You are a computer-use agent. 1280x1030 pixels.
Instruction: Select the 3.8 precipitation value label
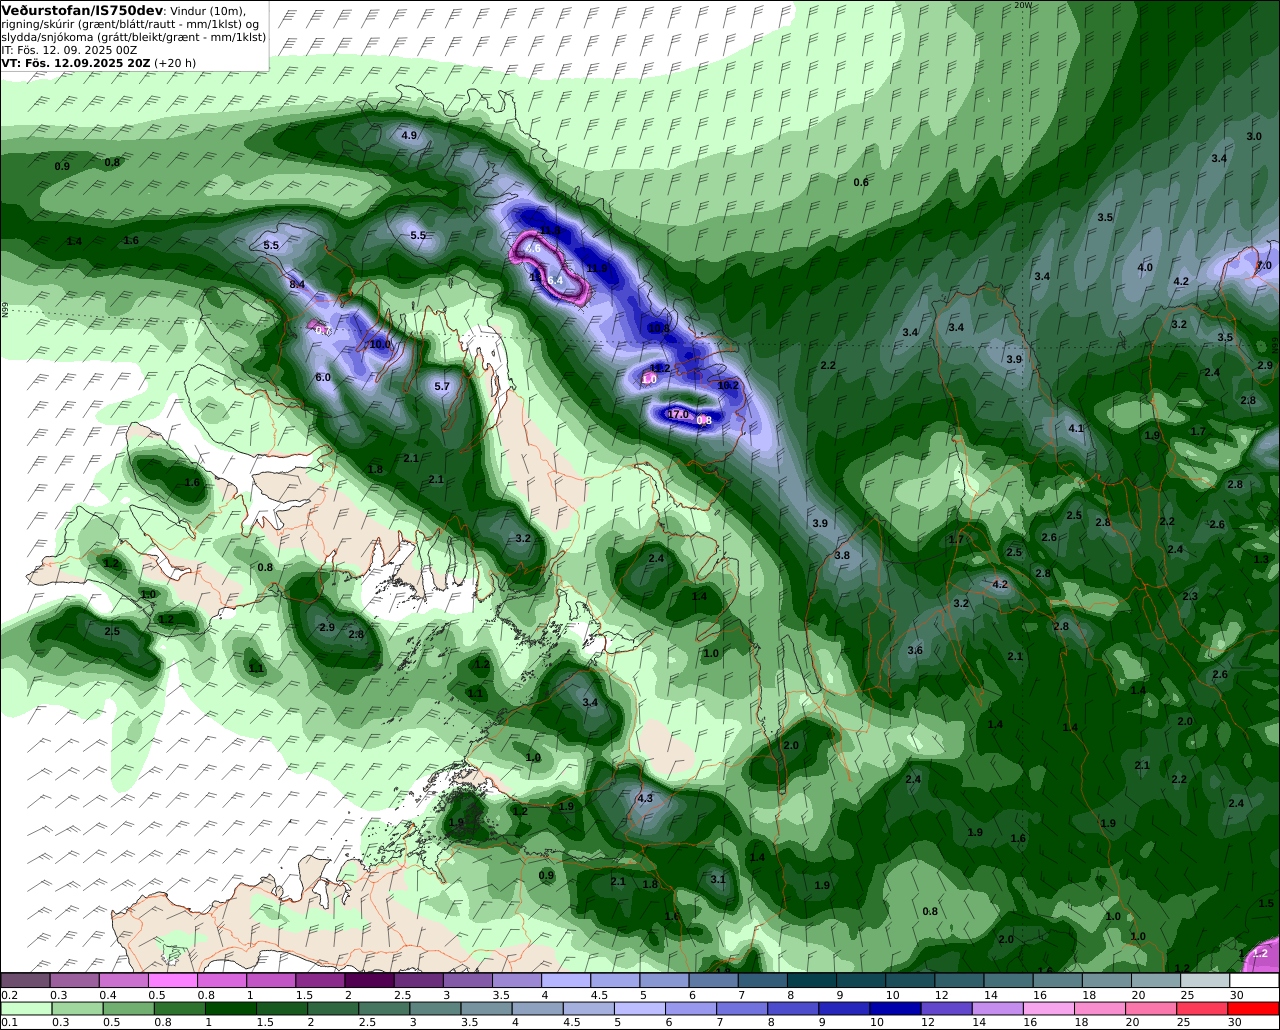point(842,555)
